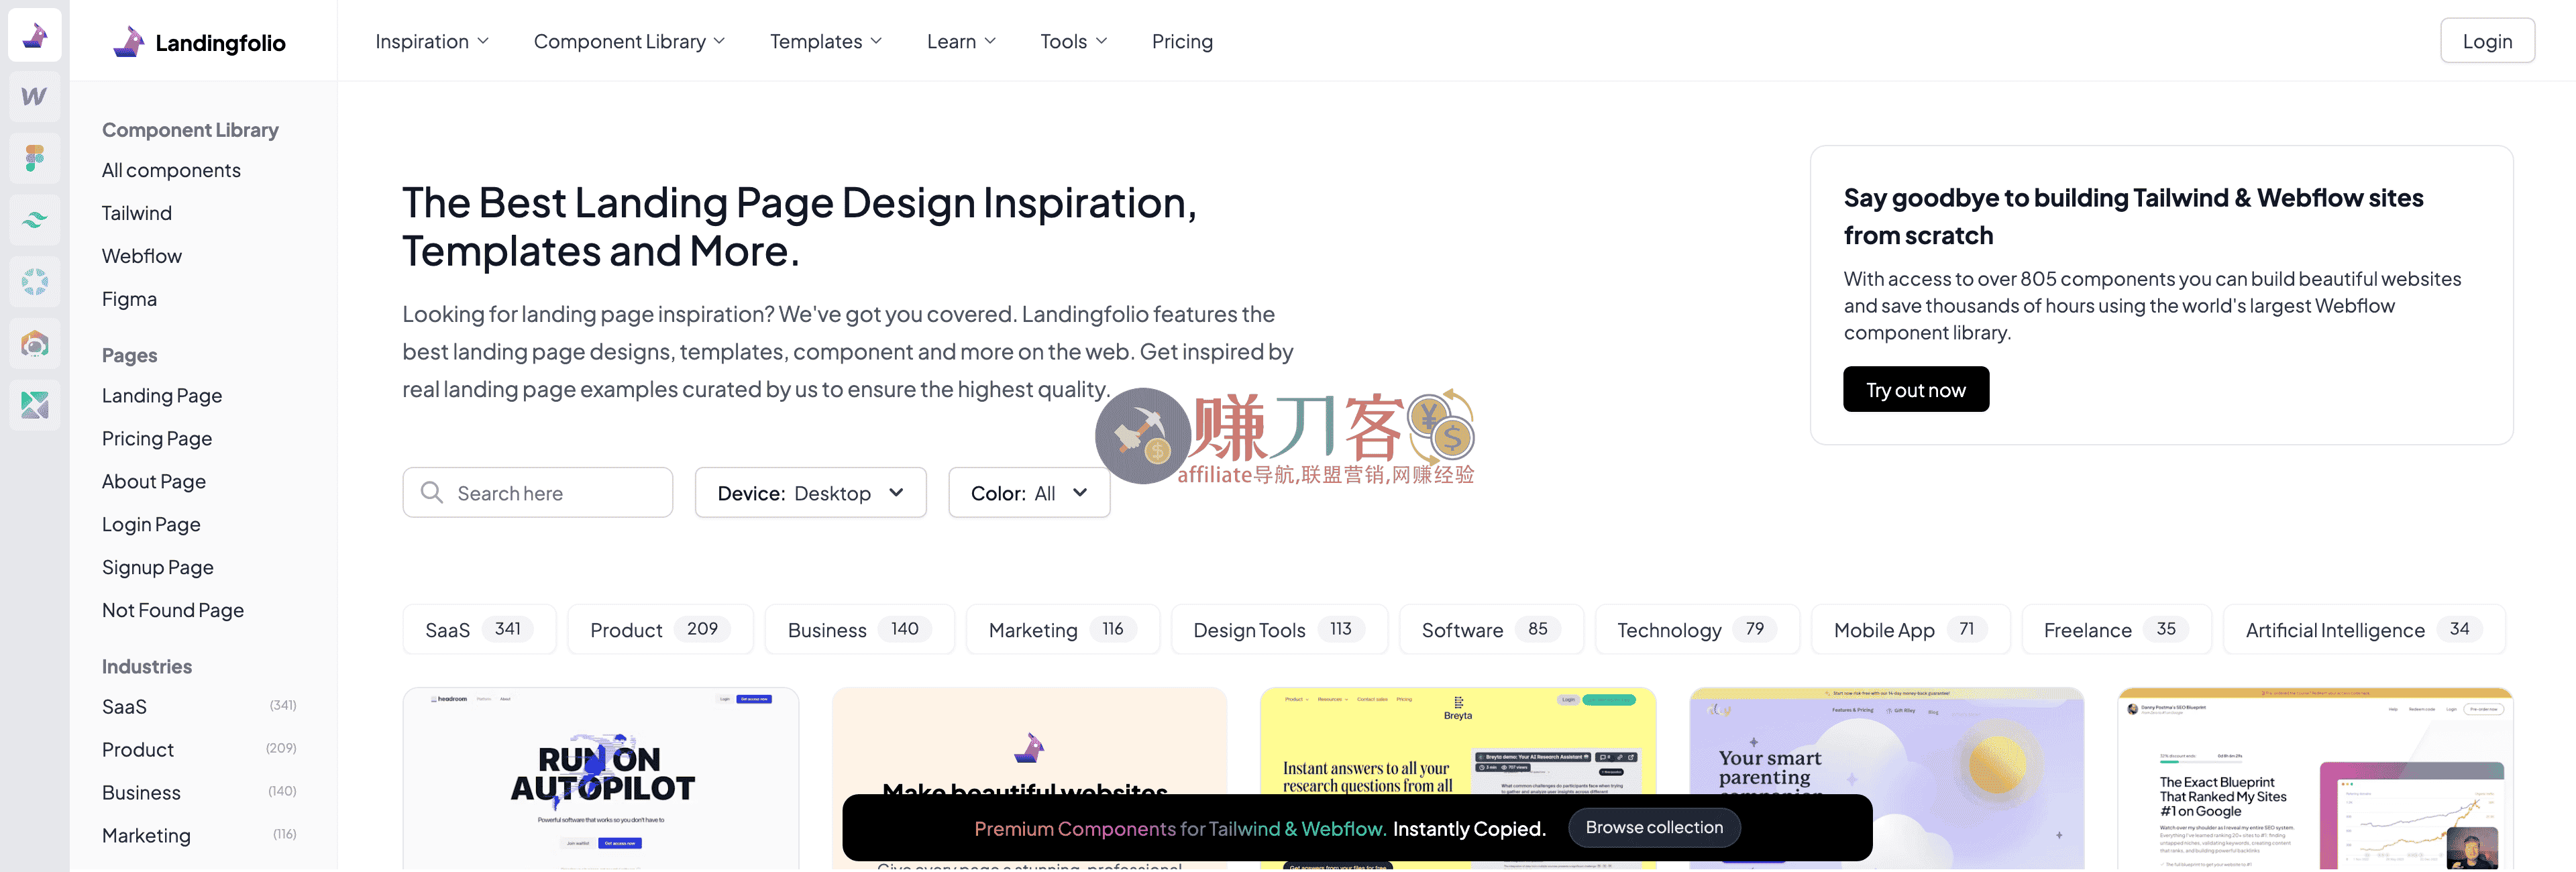Click the Browse collection button
The height and width of the screenshot is (872, 2576).
(x=1654, y=828)
